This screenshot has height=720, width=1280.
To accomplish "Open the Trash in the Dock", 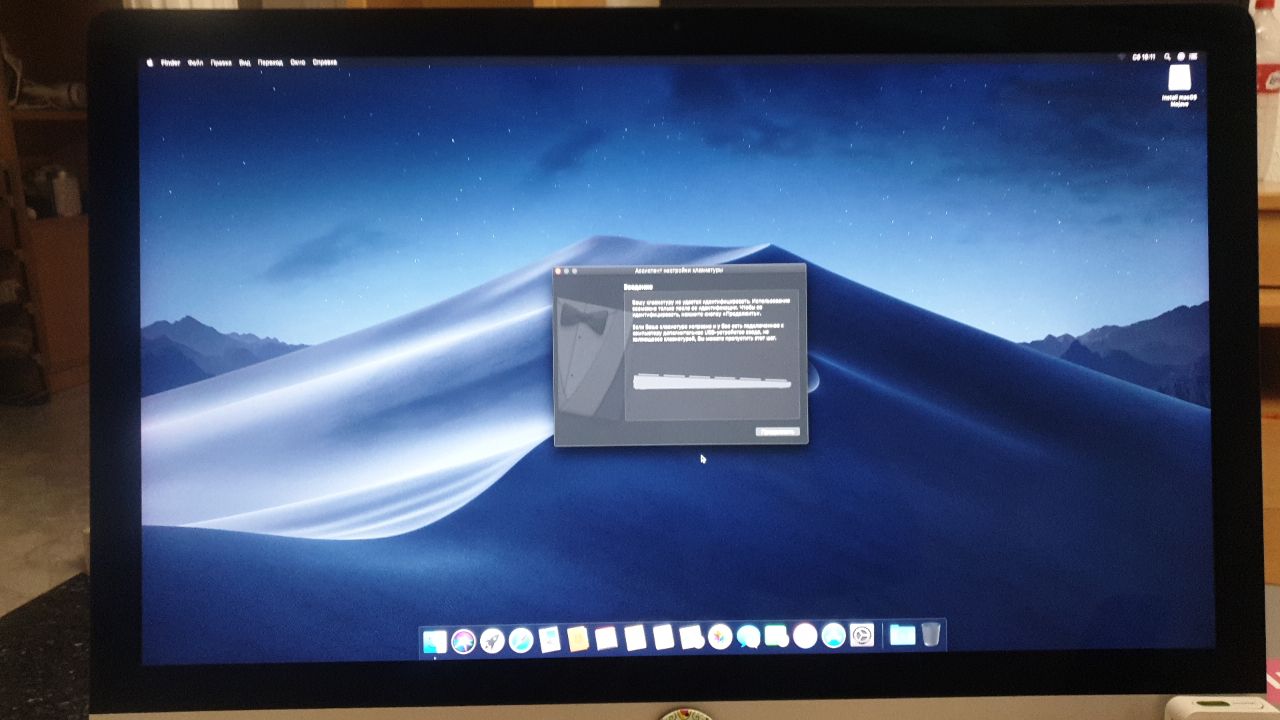I will 931,634.
